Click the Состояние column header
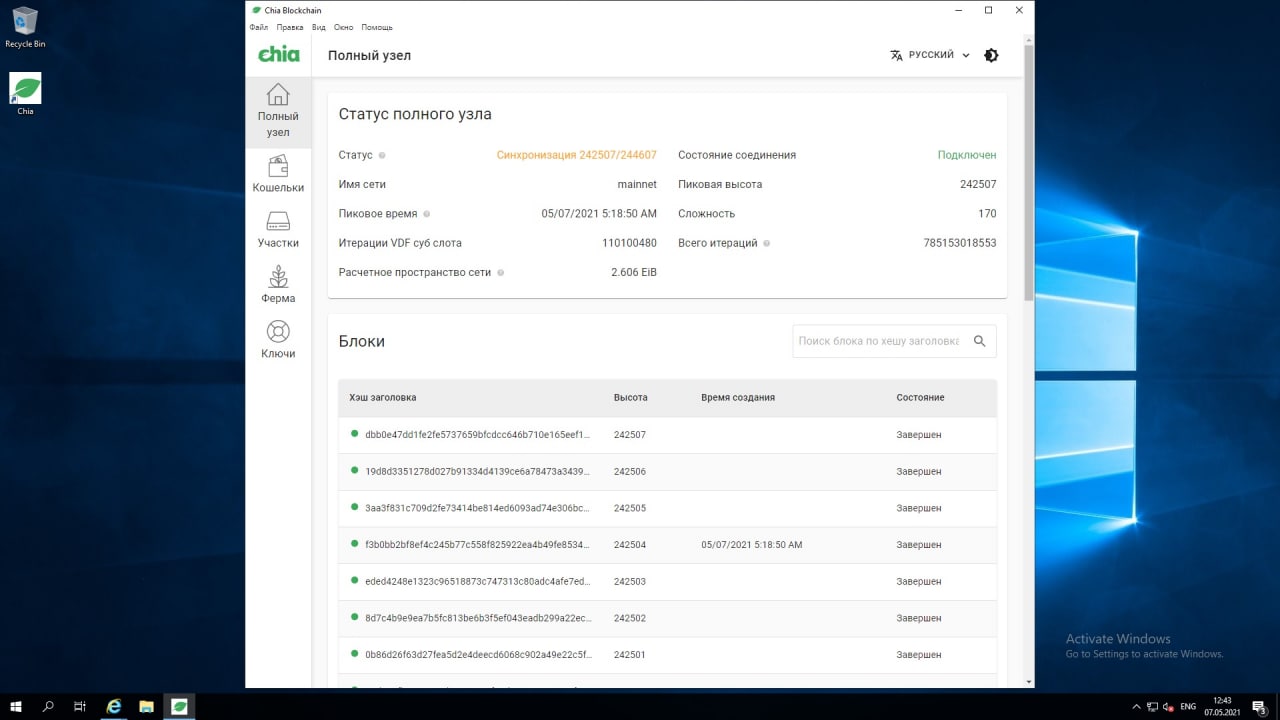The width and height of the screenshot is (1280, 720). pos(920,398)
